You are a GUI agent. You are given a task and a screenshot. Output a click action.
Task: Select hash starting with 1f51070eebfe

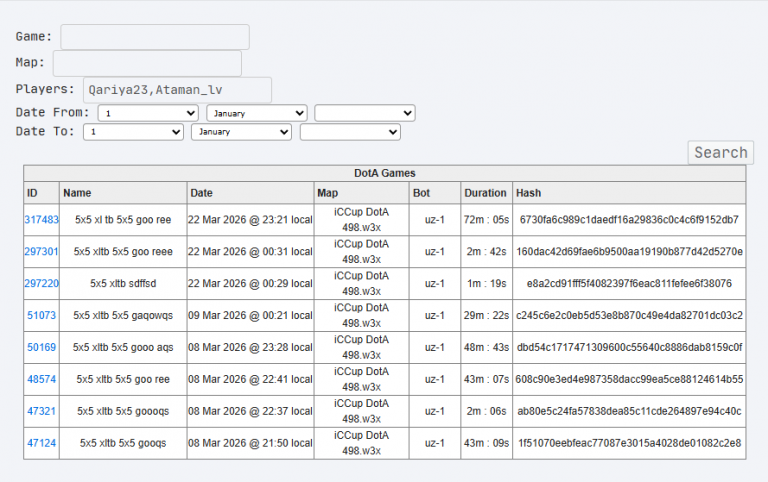[x=629, y=443]
